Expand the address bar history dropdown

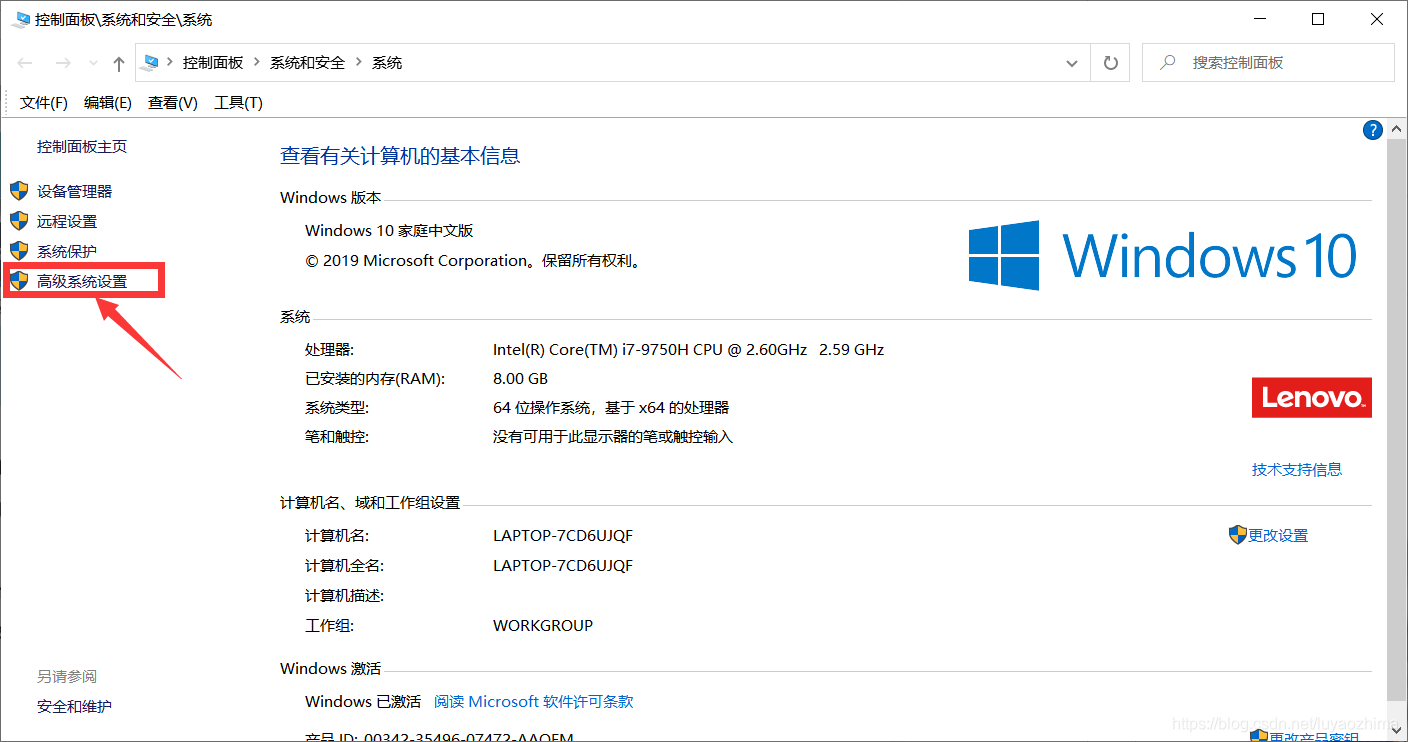(1073, 63)
